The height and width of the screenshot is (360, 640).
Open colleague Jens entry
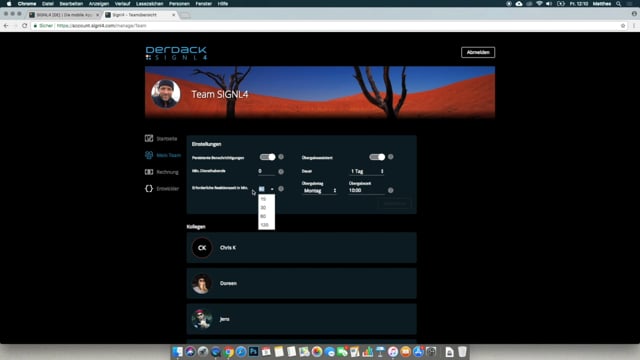coord(301,319)
